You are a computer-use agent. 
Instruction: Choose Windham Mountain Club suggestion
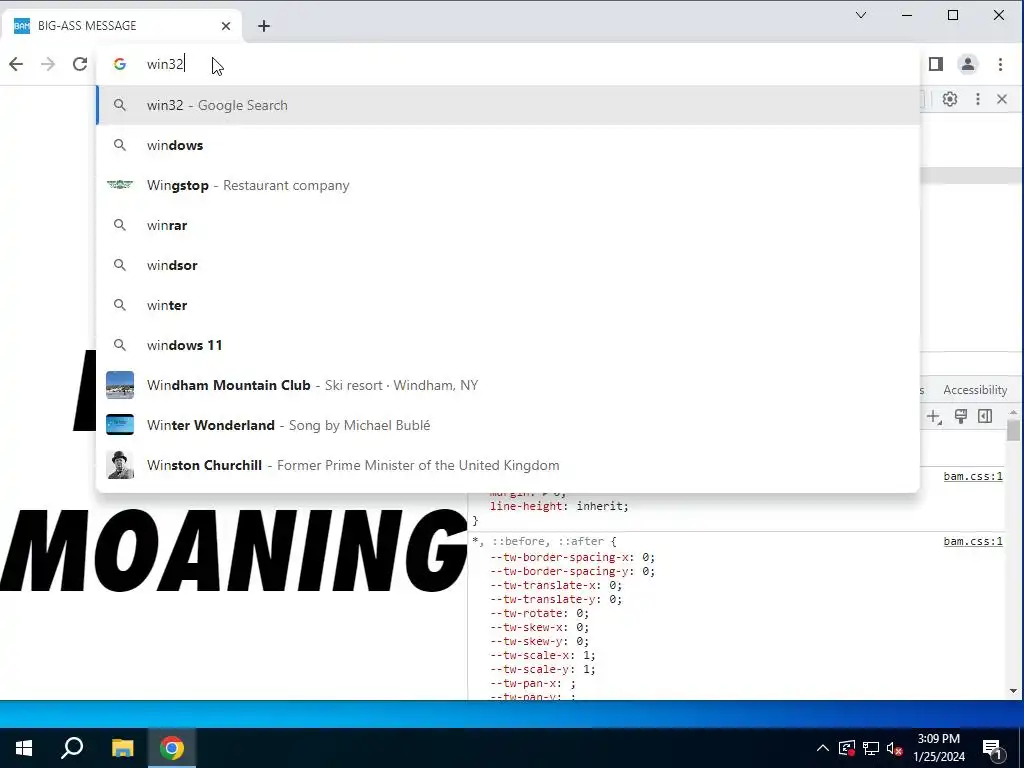(507, 385)
